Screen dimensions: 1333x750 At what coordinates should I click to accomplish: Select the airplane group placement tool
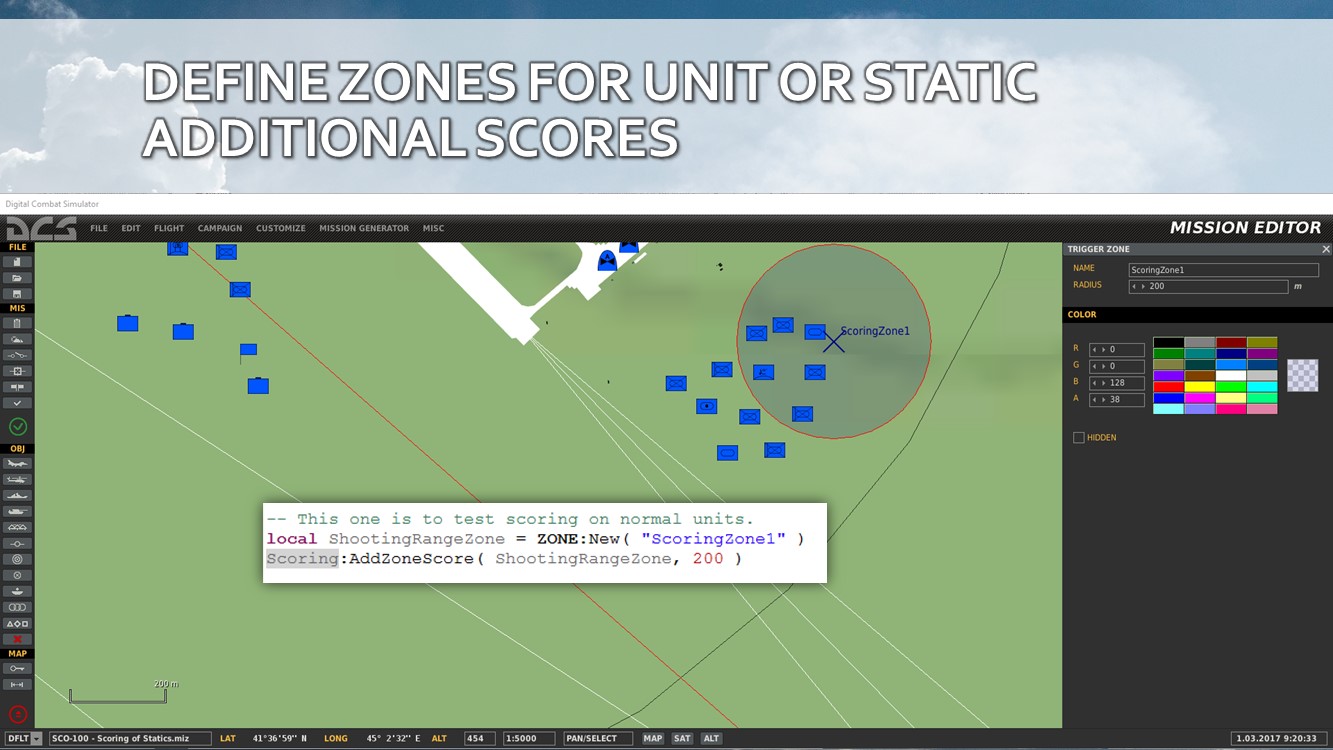[x=17, y=464]
